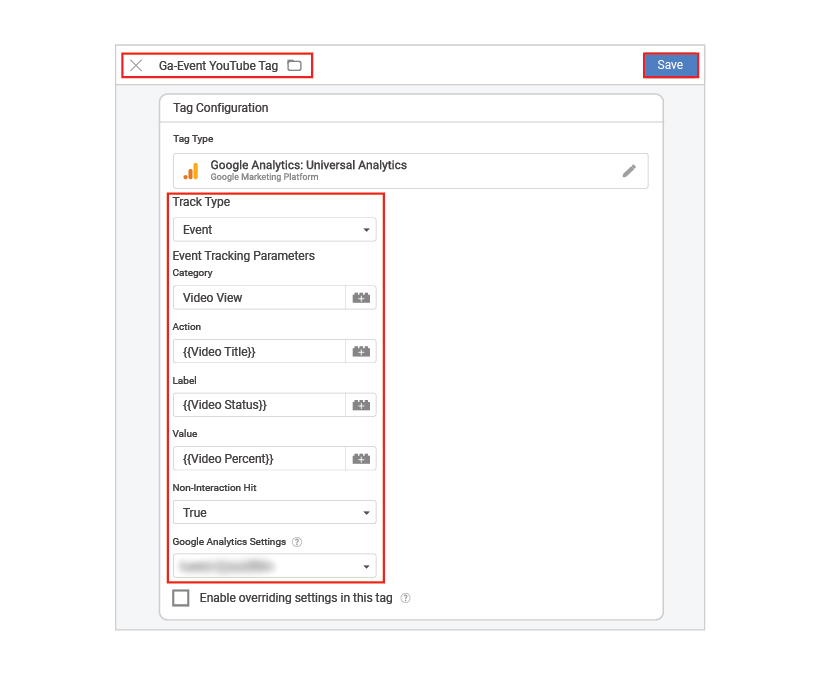This screenshot has width=821, height=675.
Task: Select the Google Analytics: Universal Analytics tag type
Action: click(410, 171)
